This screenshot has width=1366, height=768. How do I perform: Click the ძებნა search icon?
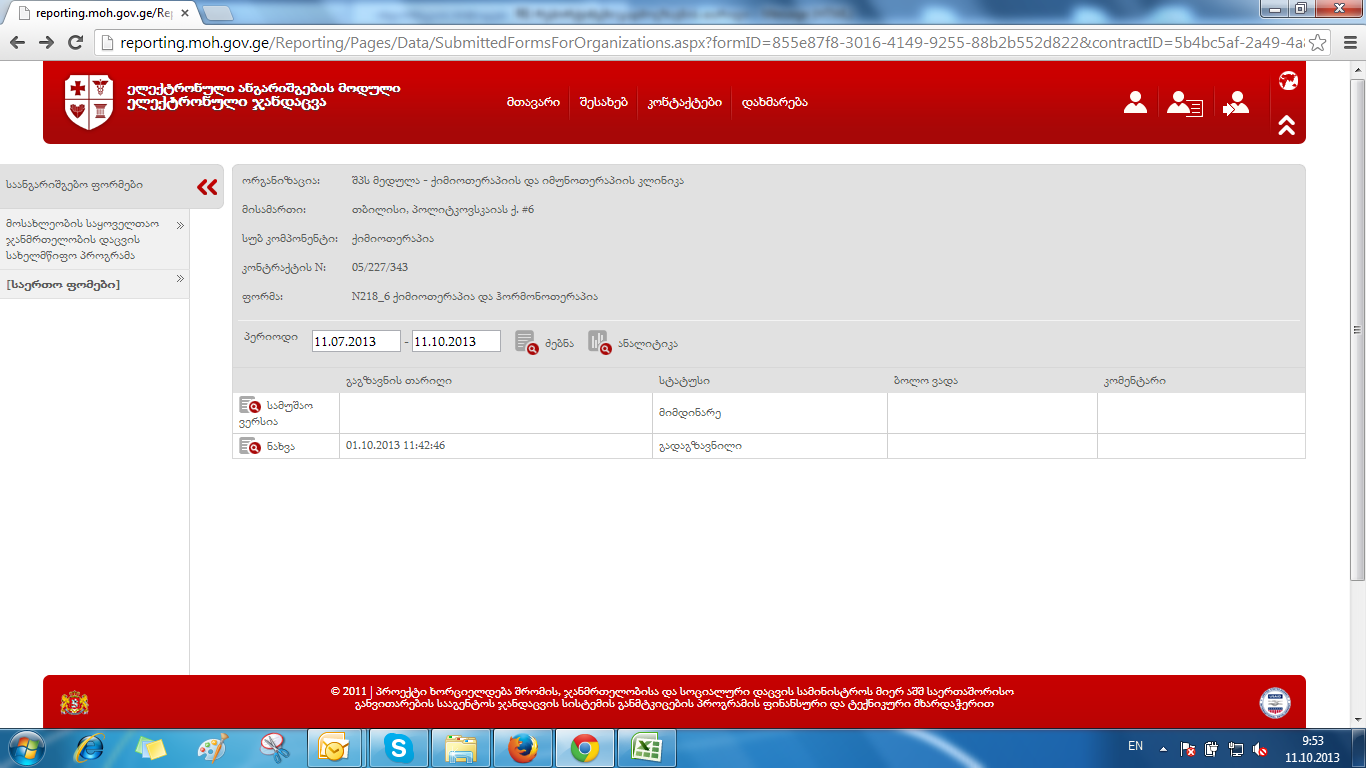[x=526, y=342]
